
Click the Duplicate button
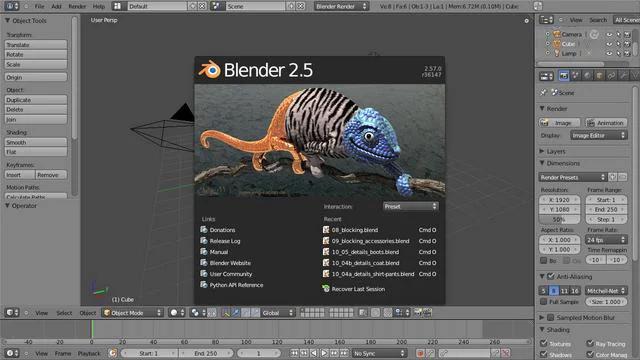[x=36, y=100]
